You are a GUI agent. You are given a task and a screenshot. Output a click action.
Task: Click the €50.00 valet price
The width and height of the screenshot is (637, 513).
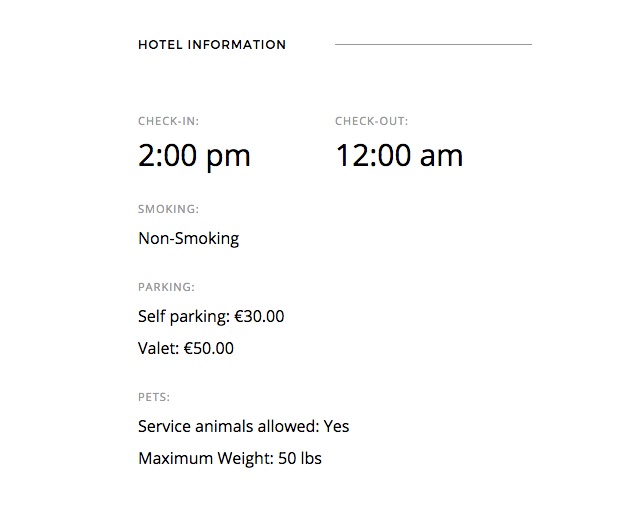pyautogui.click(x=209, y=349)
